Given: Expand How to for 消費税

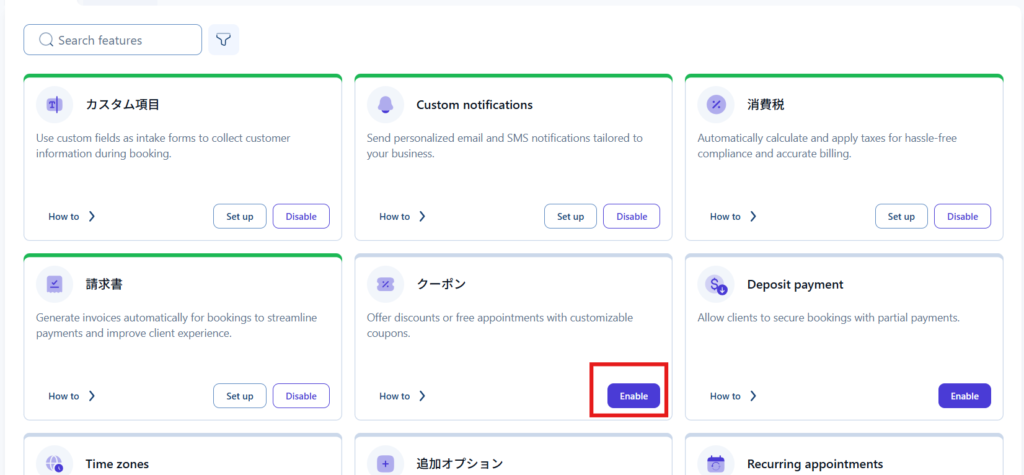Looking at the screenshot, I should (x=733, y=216).
